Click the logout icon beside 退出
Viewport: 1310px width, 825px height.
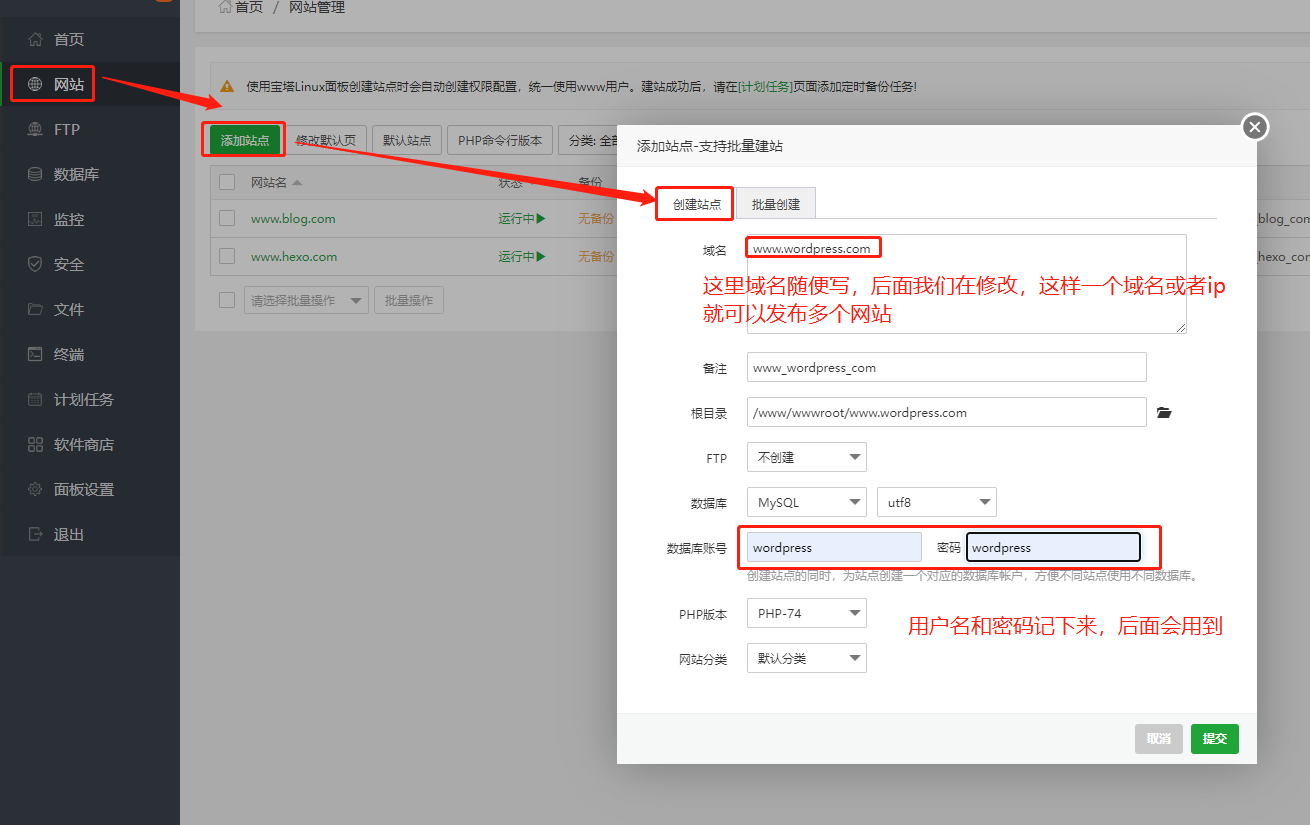[x=35, y=535]
